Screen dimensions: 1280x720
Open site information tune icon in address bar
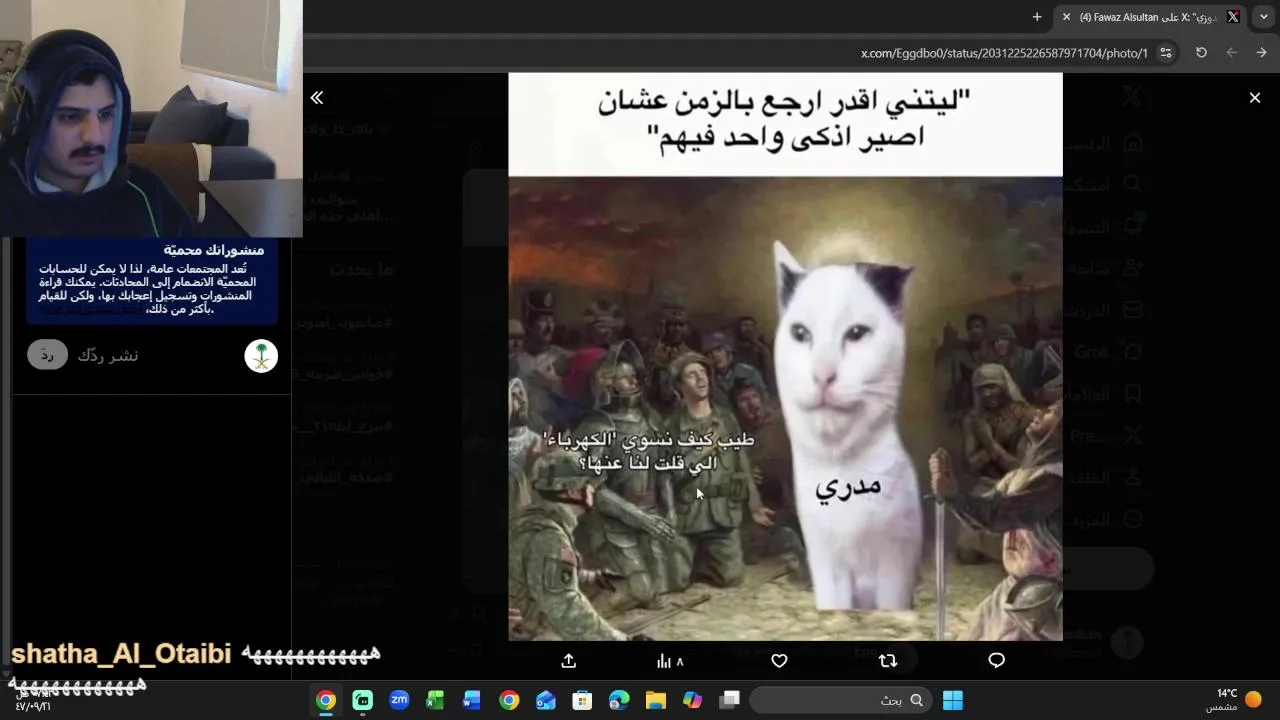(1166, 53)
